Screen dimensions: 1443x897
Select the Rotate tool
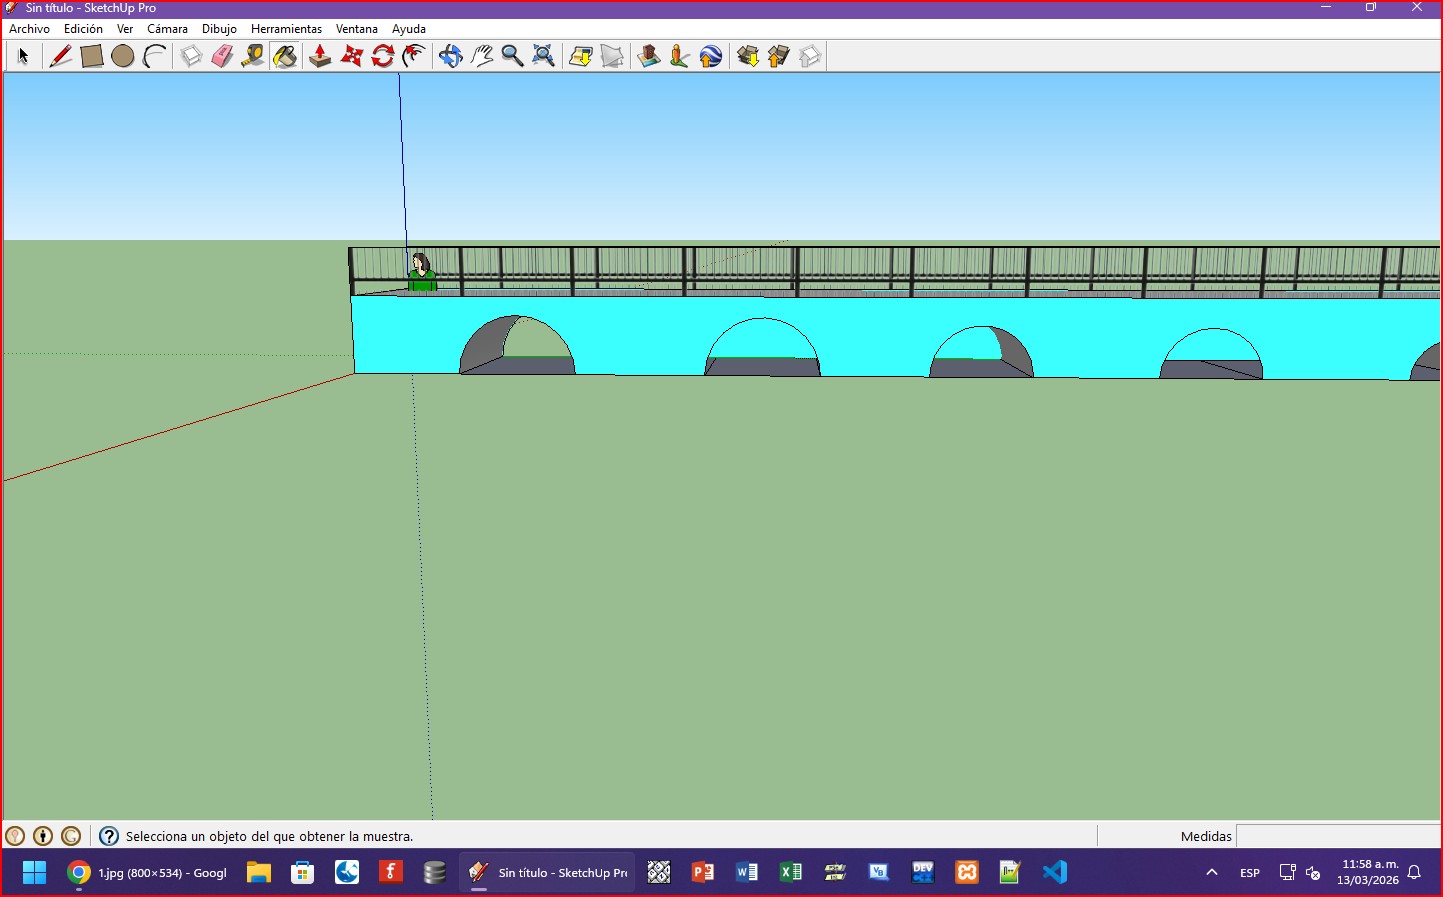pyautogui.click(x=383, y=56)
